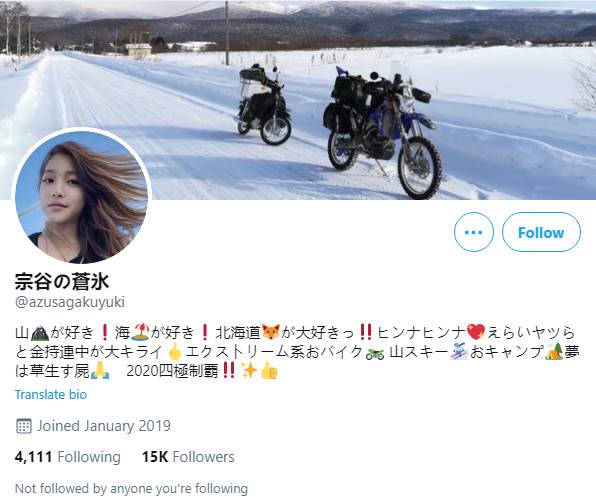Click Translate bio link

click(51, 394)
